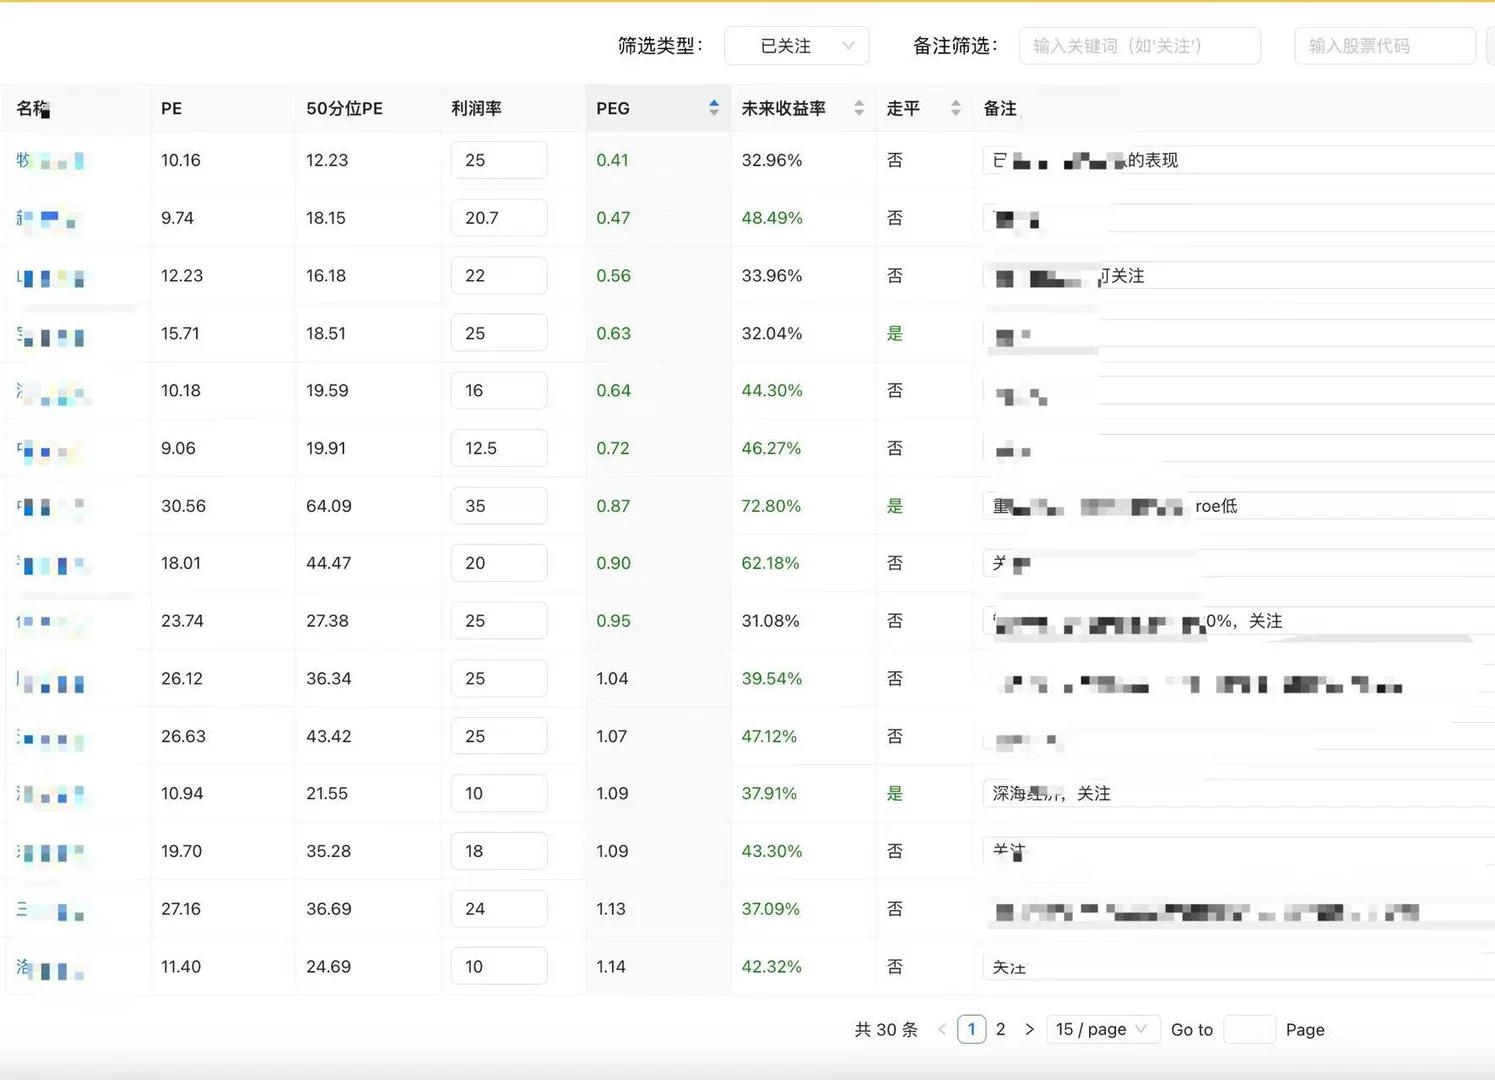Open the 15 / page size dropdown

[x=1102, y=1029]
